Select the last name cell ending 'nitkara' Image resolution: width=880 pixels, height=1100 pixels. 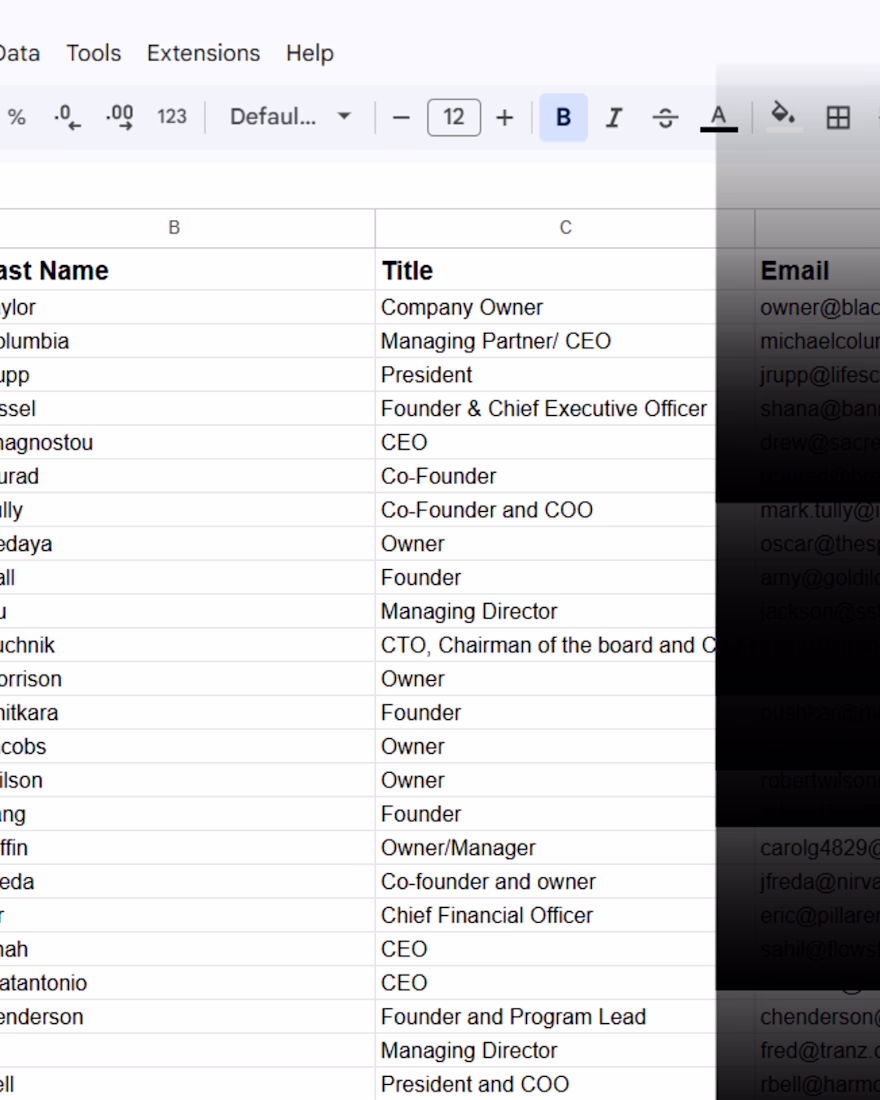point(187,713)
